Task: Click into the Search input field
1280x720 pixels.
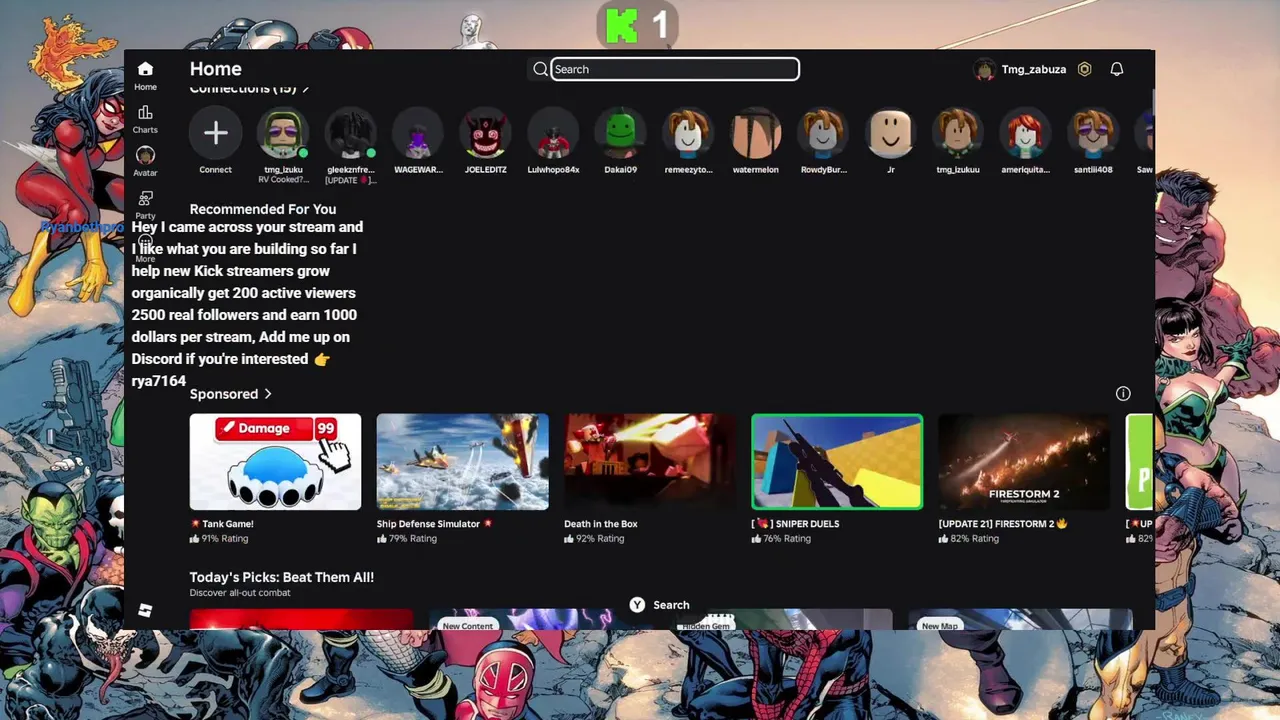Action: pyautogui.click(x=675, y=69)
